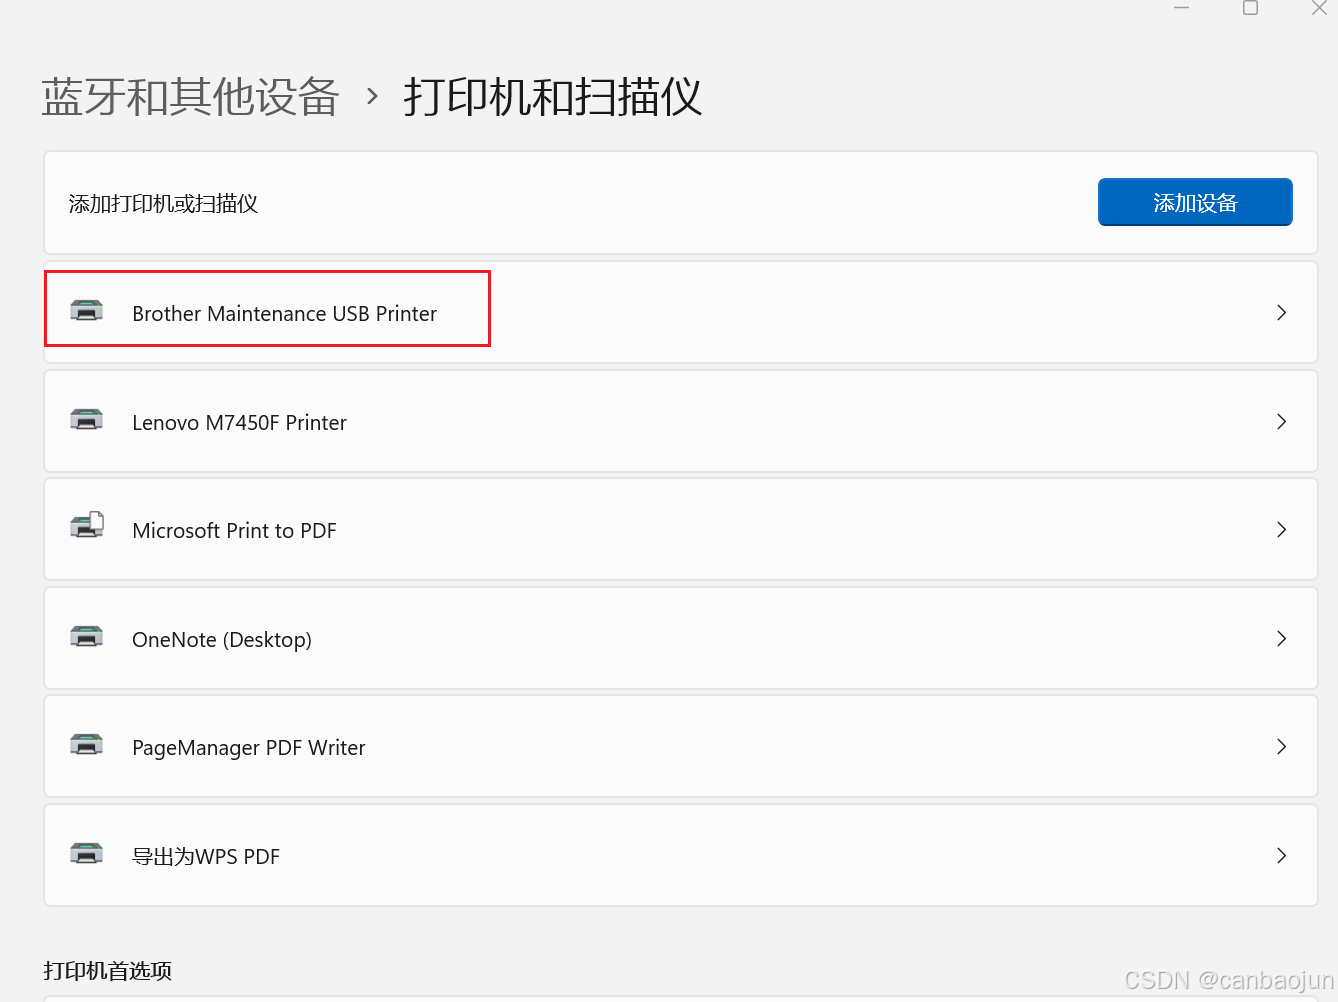Screen dimensions: 1338x1002
Task: Click the 打印机和扫描仪 page title
Action: pos(553,98)
